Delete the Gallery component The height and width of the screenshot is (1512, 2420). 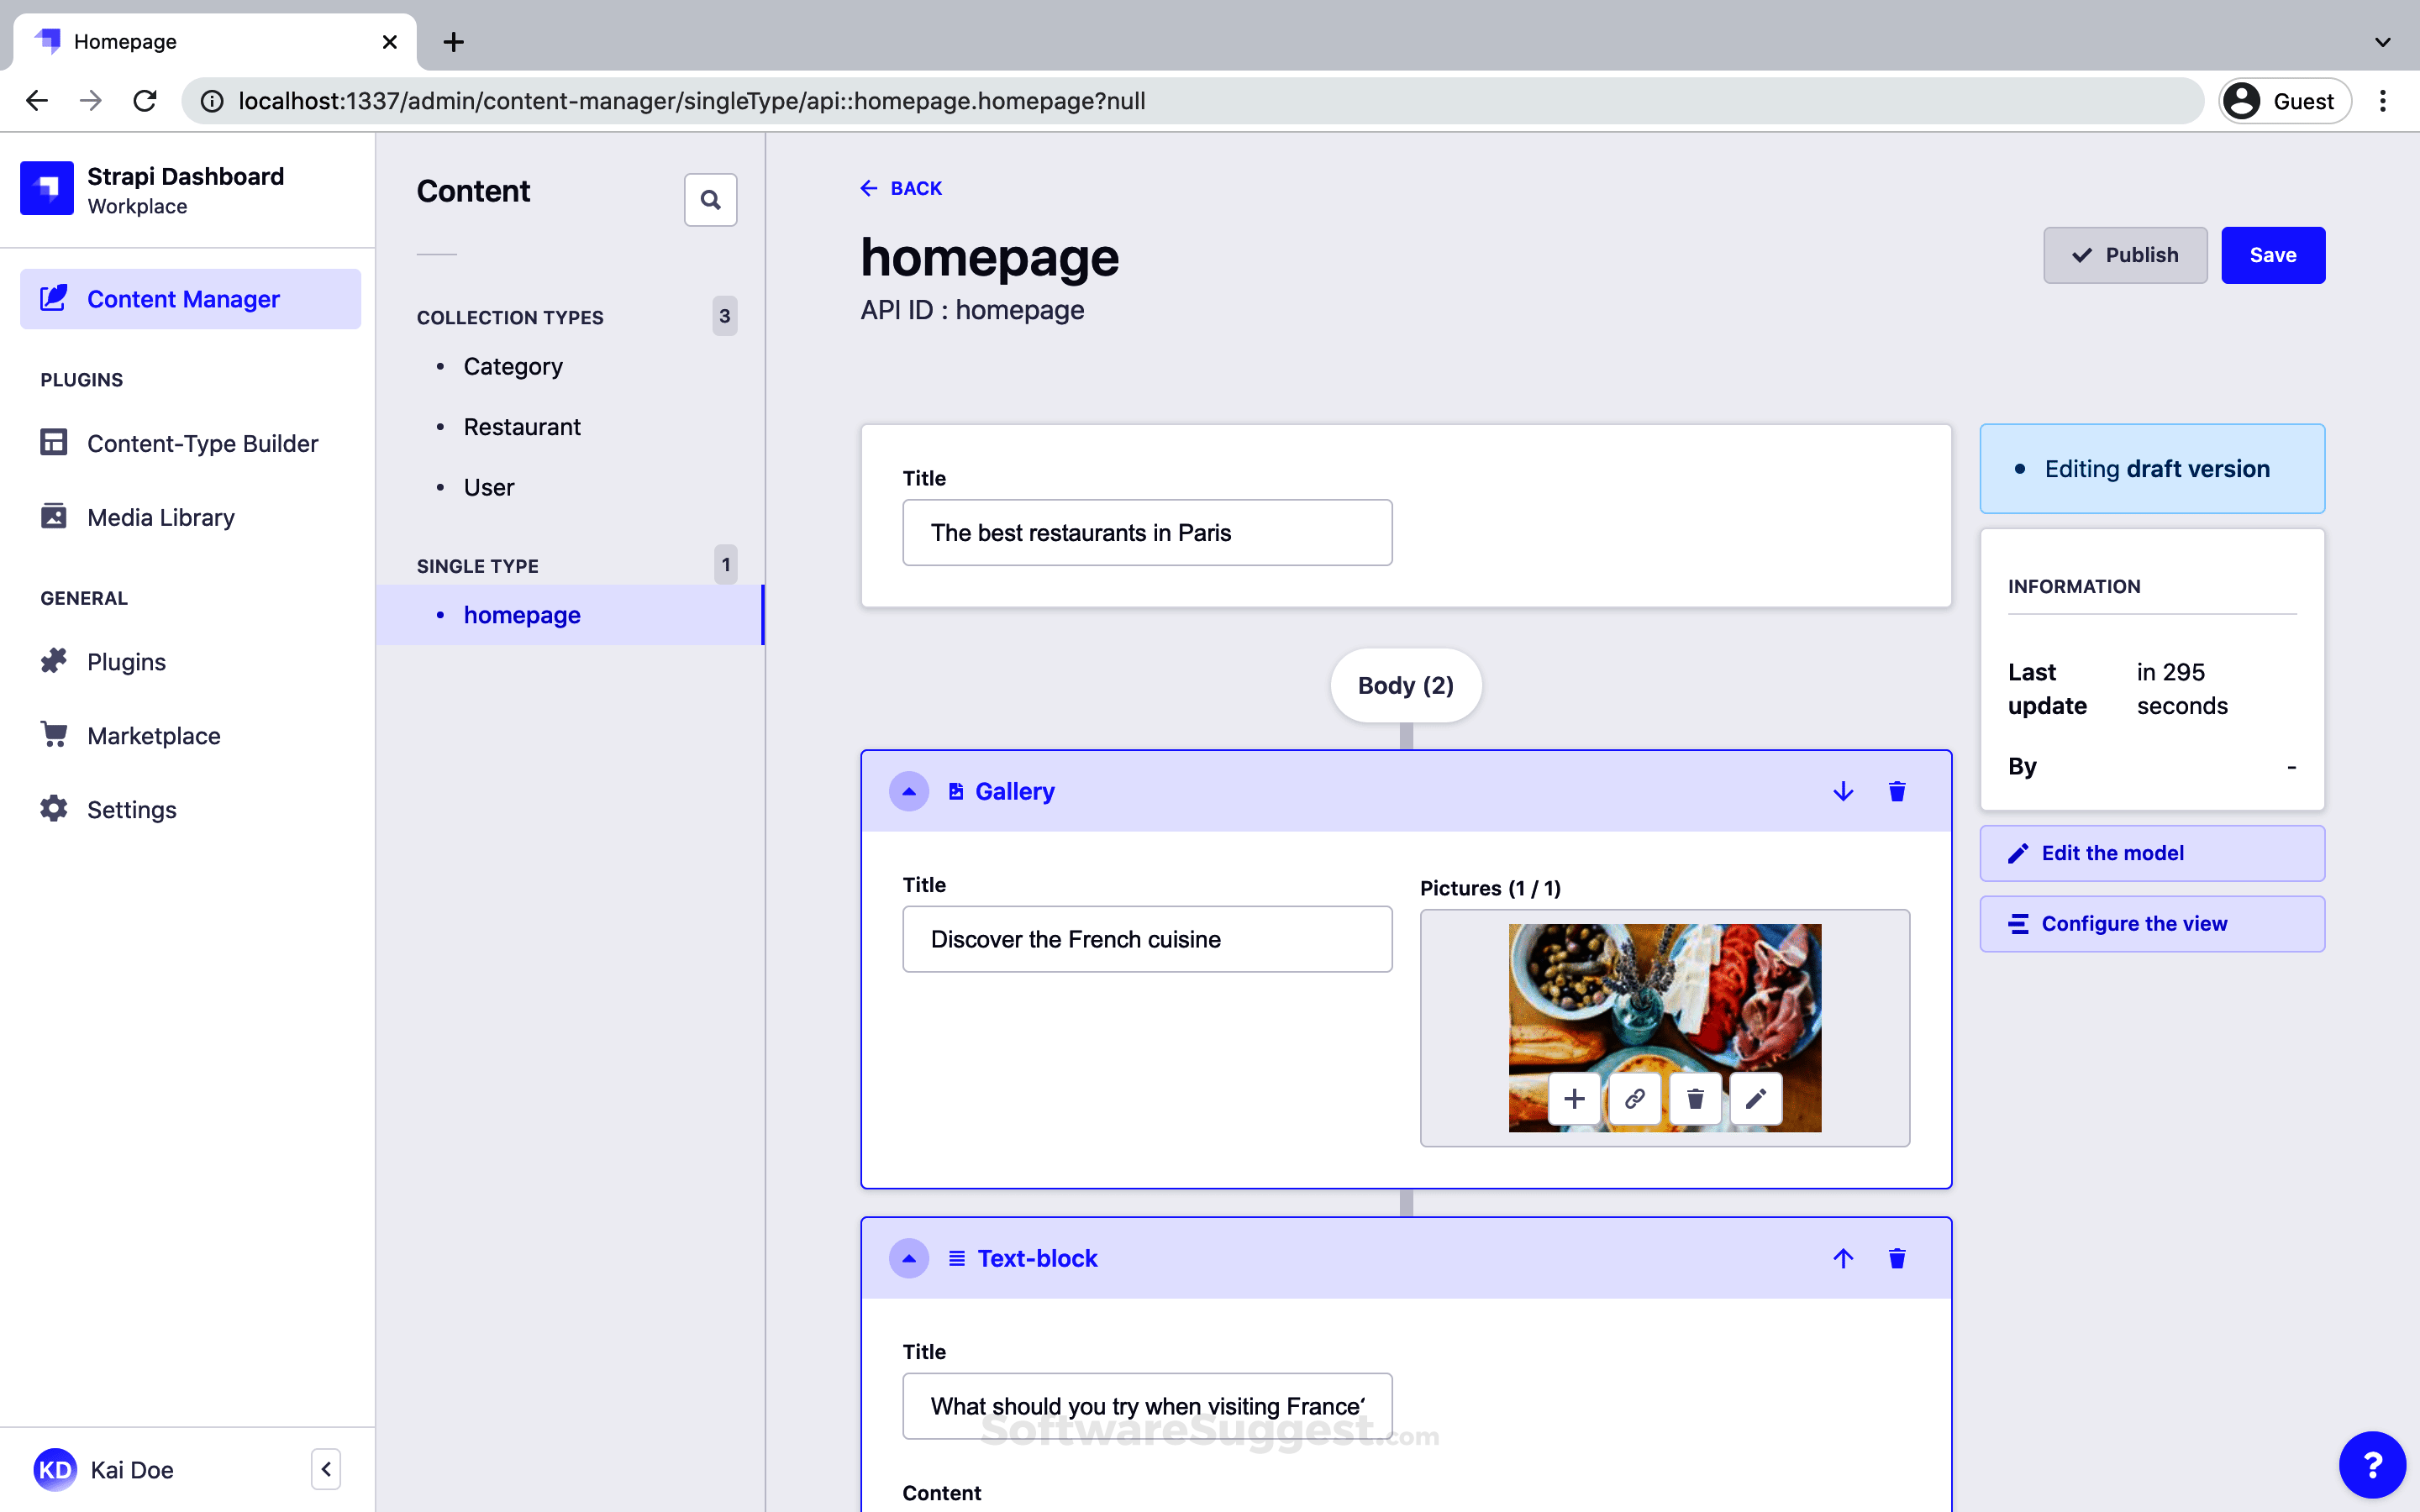click(x=1896, y=791)
